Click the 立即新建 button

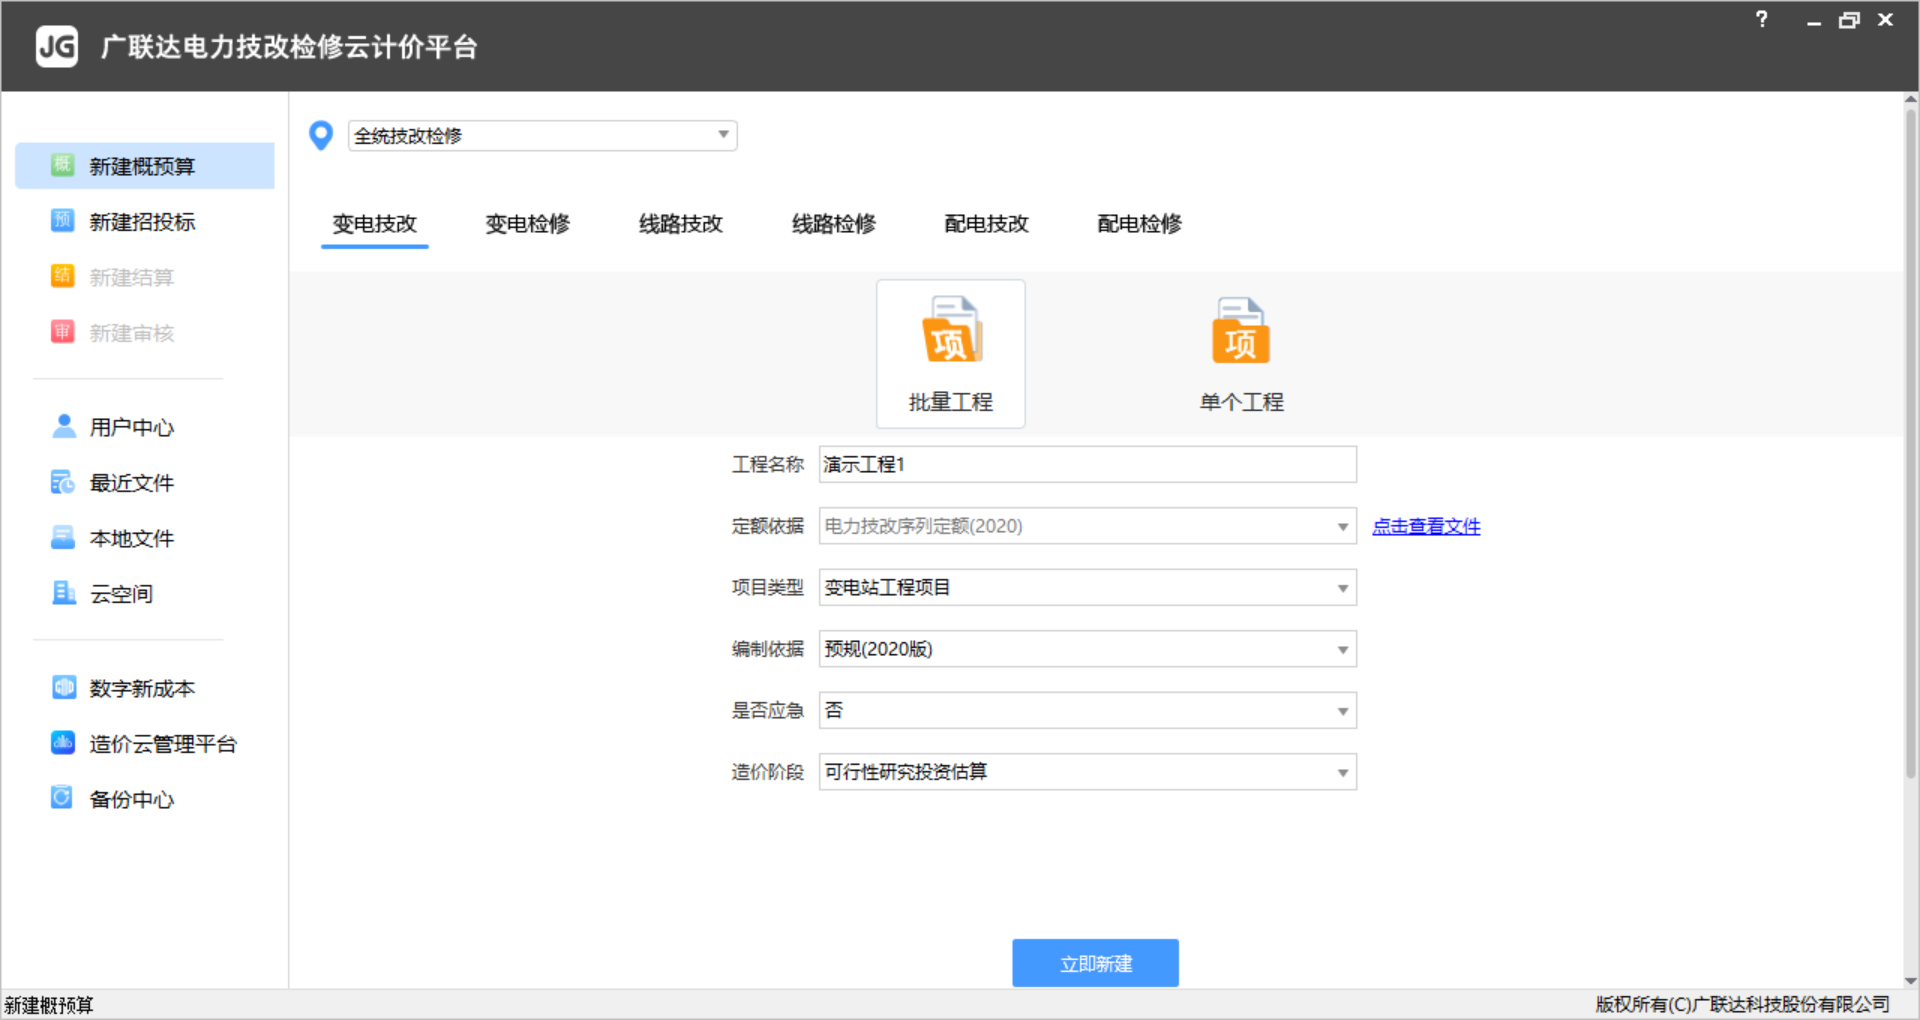(x=1096, y=963)
